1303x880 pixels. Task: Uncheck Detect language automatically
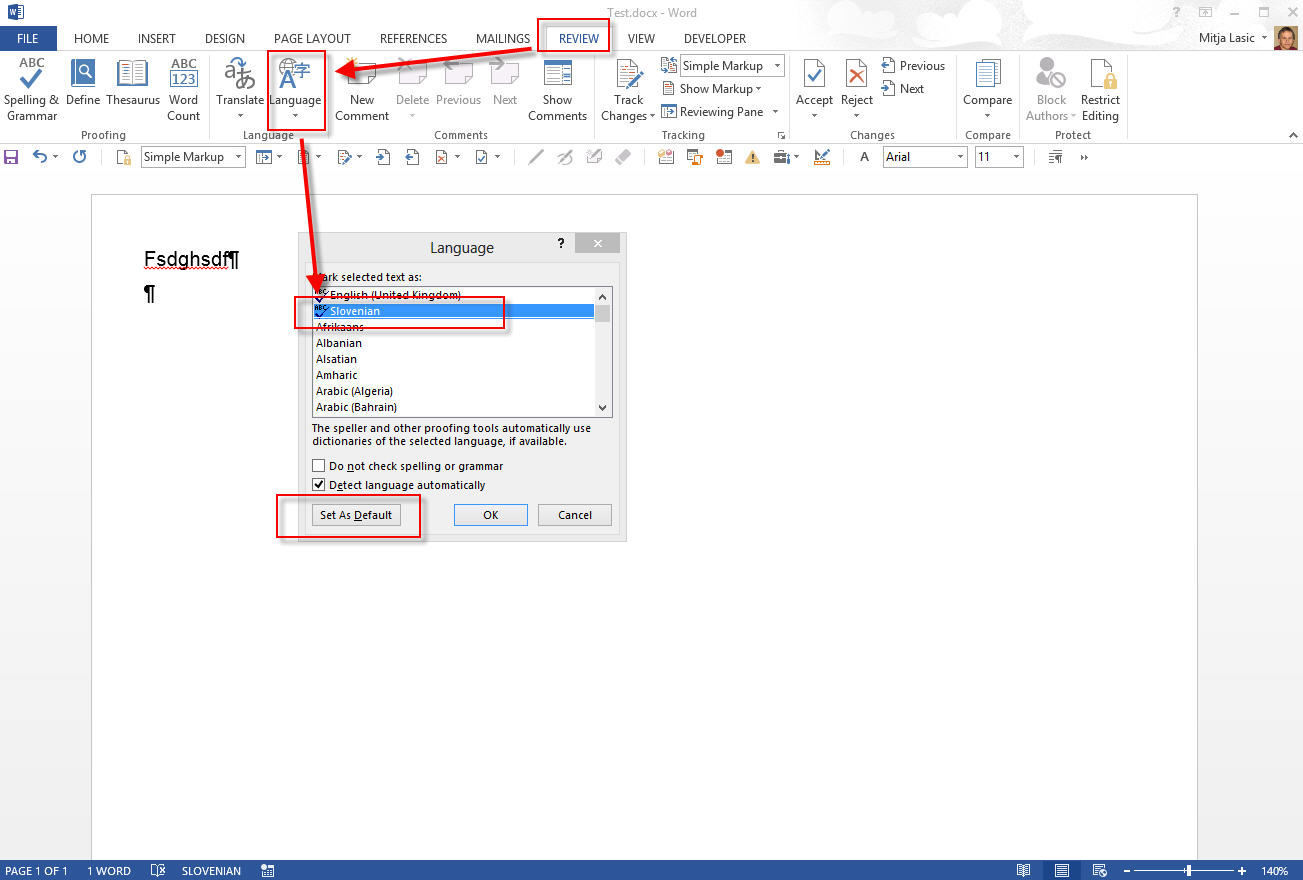319,485
